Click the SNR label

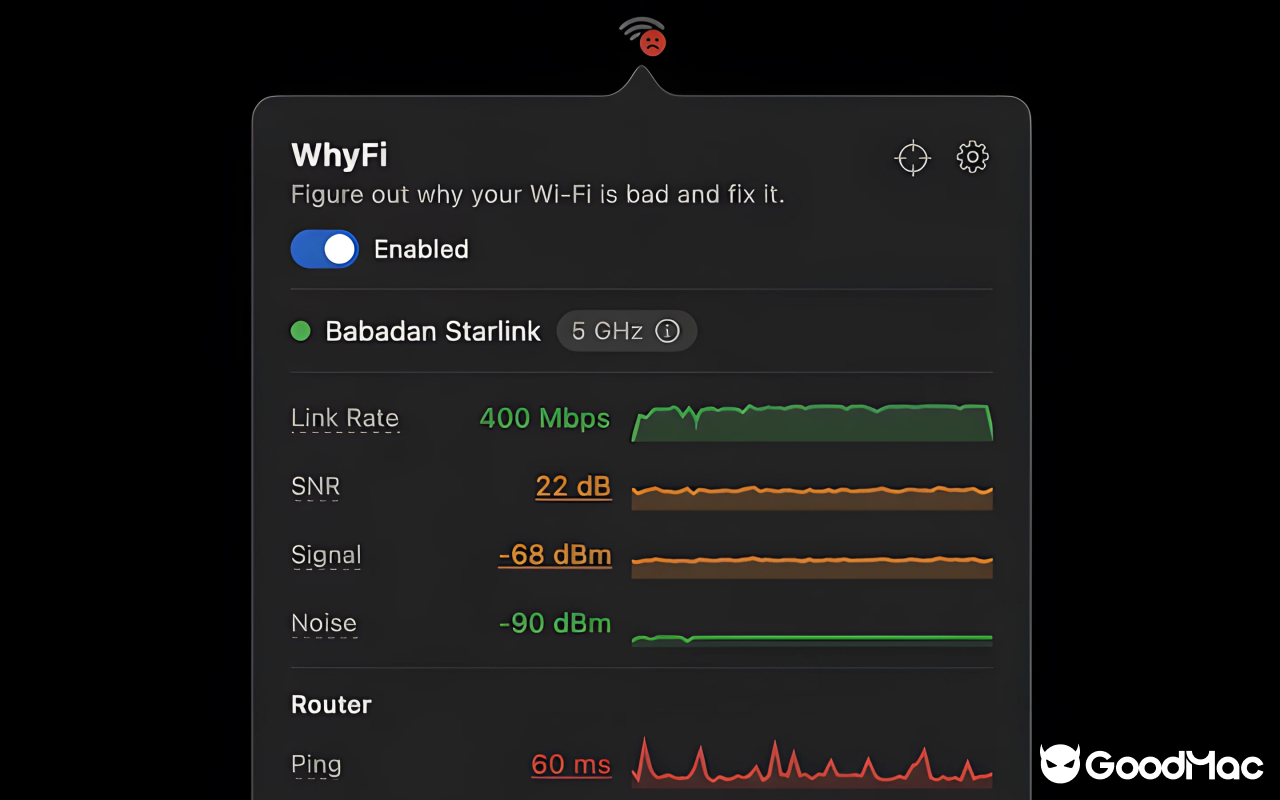pos(315,487)
